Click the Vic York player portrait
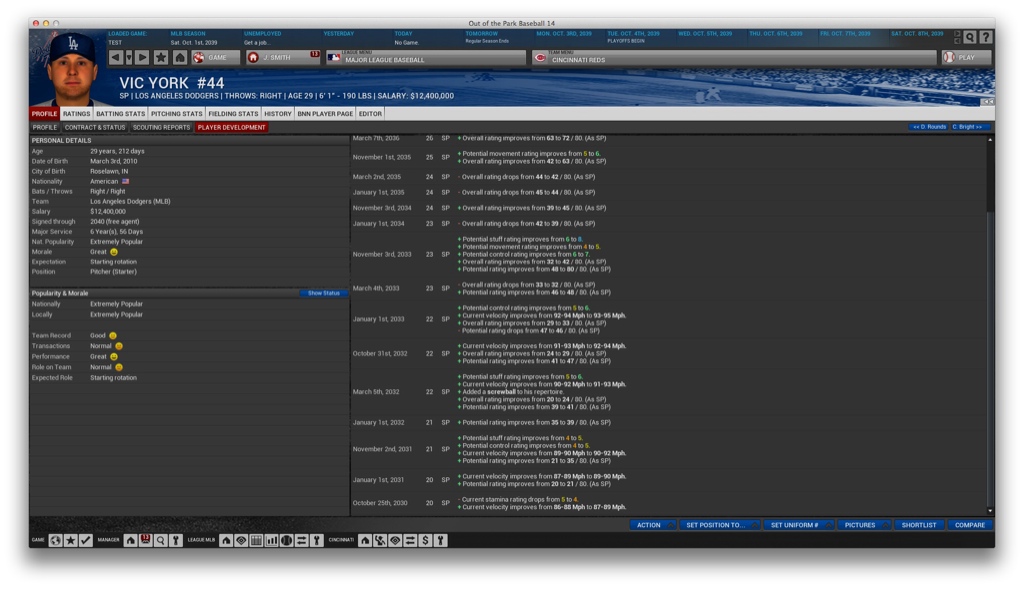The image size is (1024, 589). (71, 70)
